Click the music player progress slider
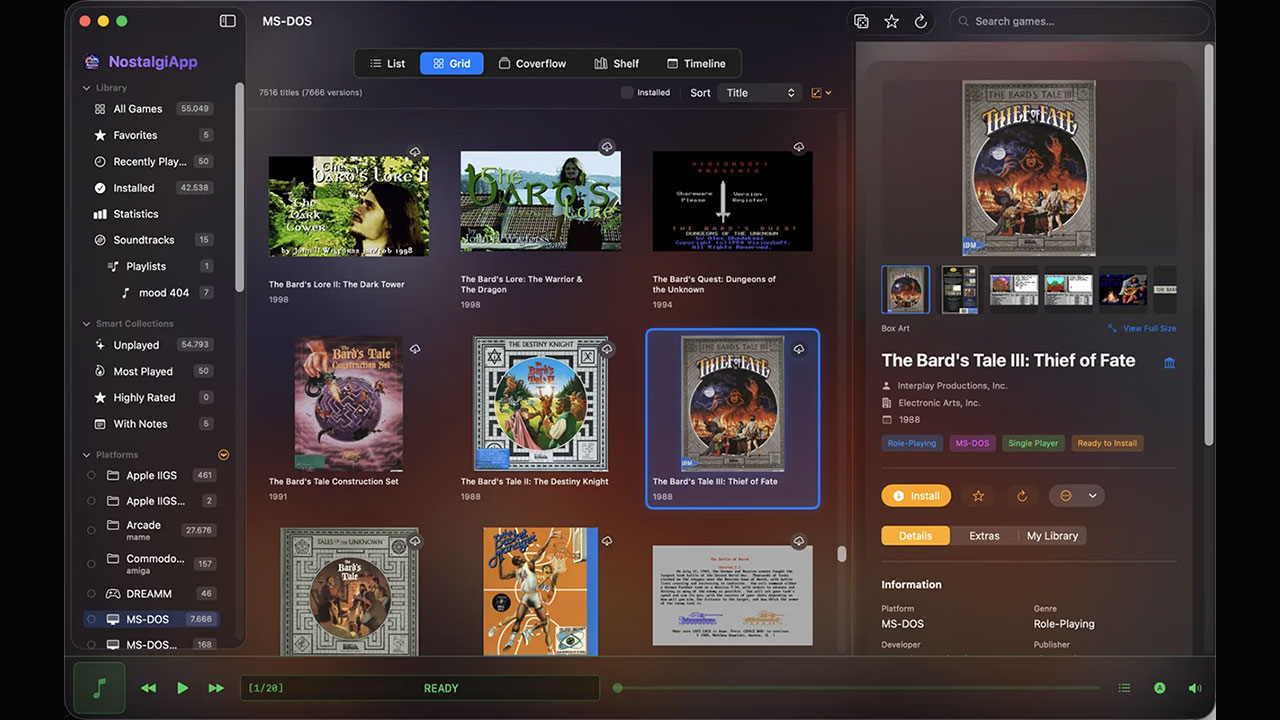 [857, 688]
